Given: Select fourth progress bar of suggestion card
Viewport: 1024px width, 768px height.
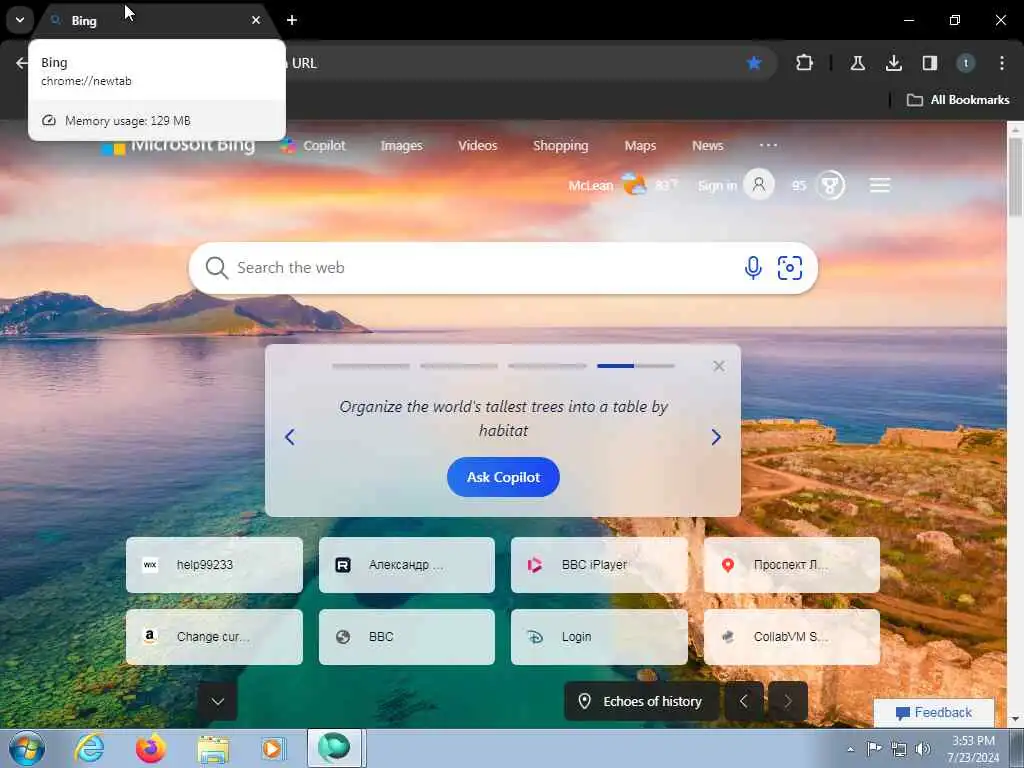Looking at the screenshot, I should tap(635, 366).
